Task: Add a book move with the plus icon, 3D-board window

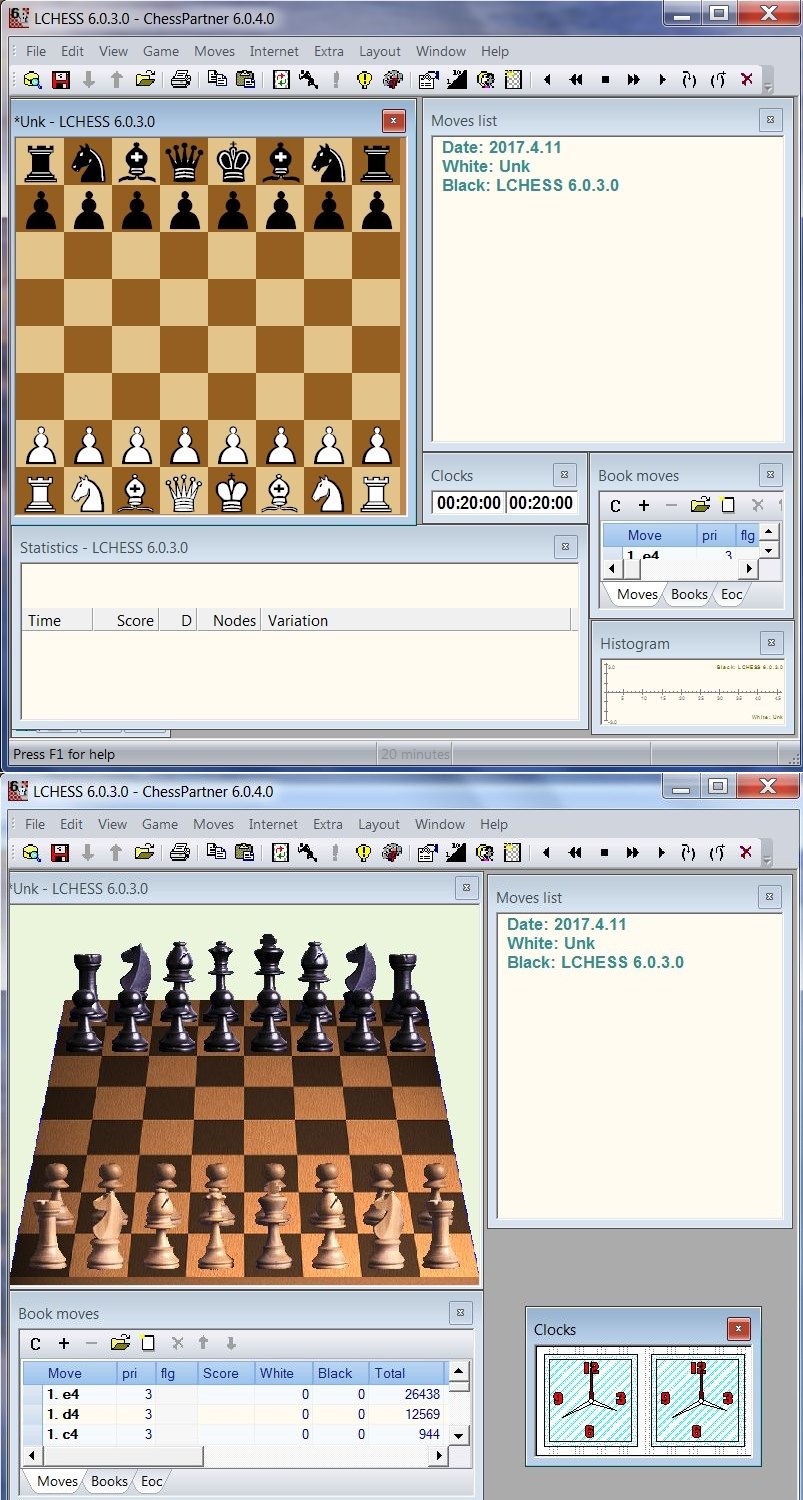Action: coord(64,1344)
